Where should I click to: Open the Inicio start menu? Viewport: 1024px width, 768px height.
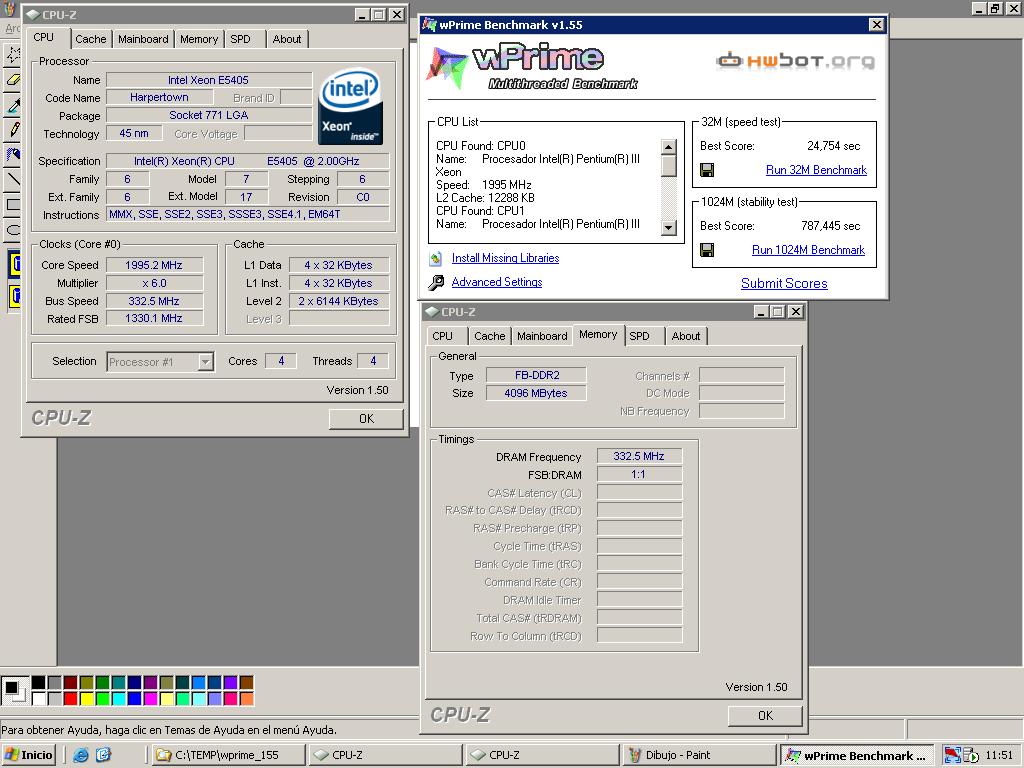(x=29, y=755)
